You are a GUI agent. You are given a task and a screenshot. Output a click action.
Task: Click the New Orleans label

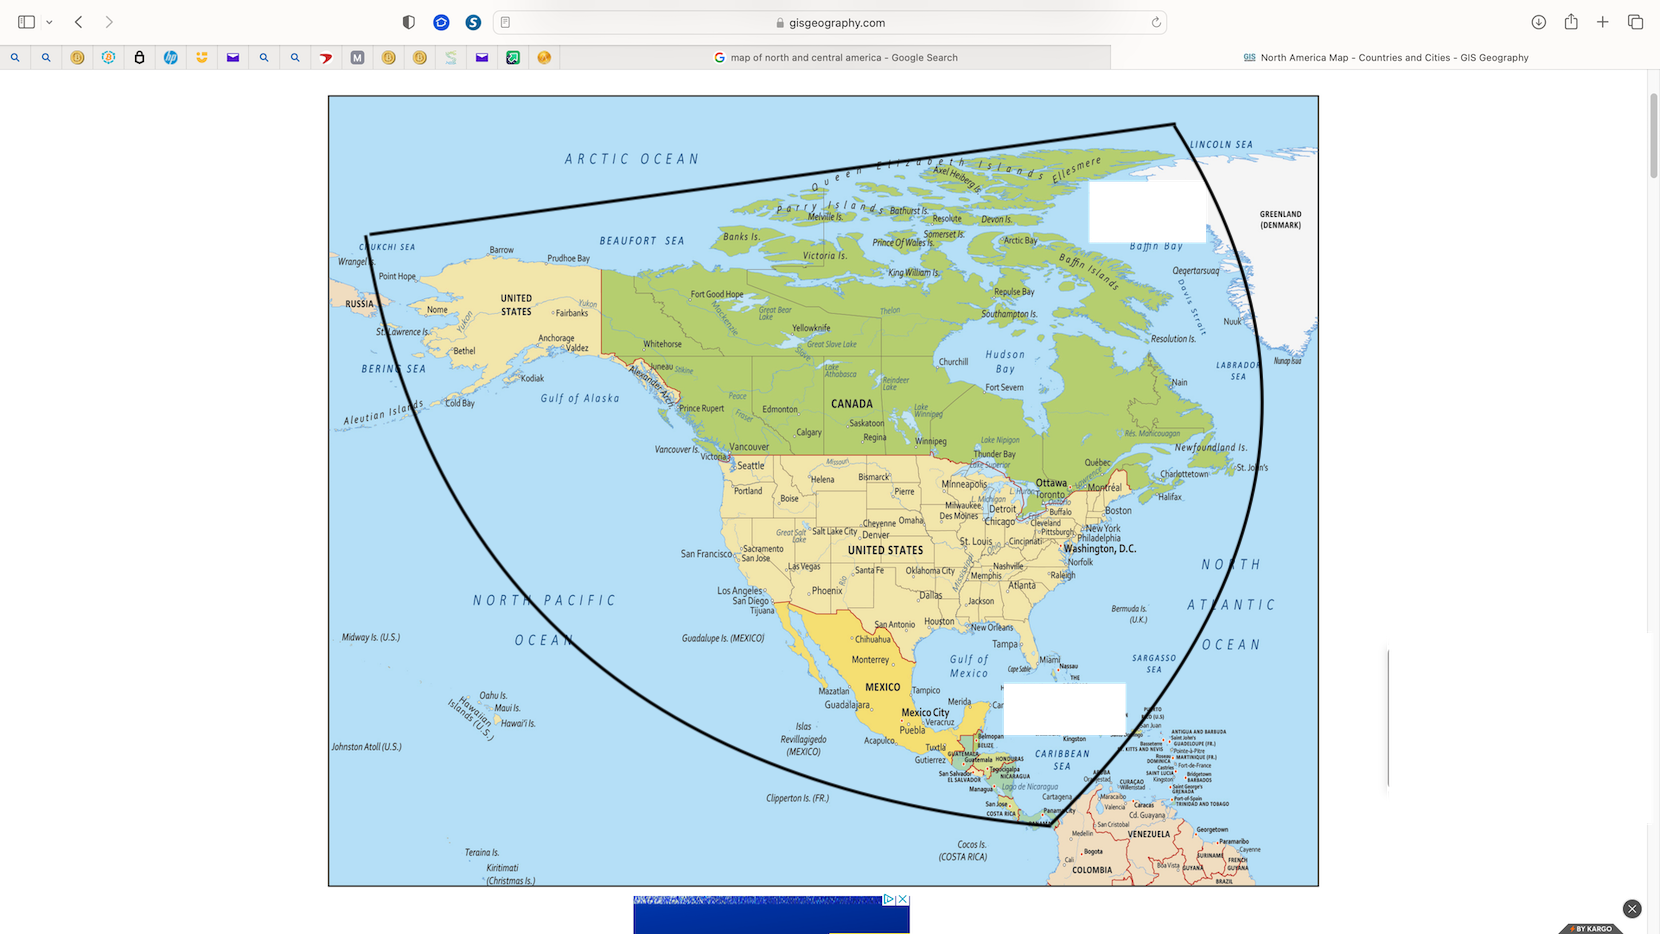pos(992,628)
